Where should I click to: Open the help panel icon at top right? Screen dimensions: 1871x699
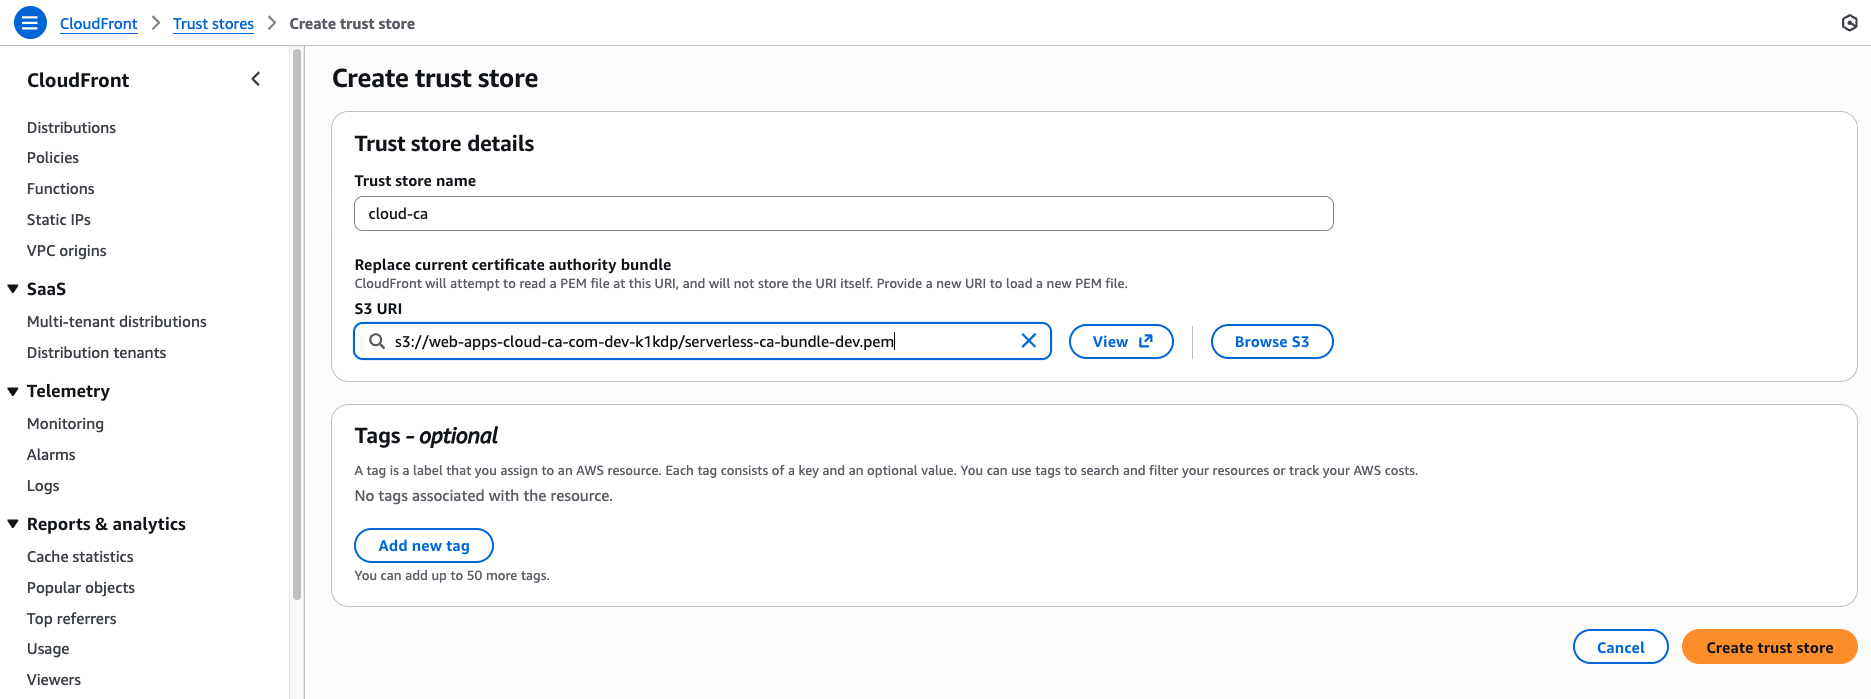(1849, 22)
